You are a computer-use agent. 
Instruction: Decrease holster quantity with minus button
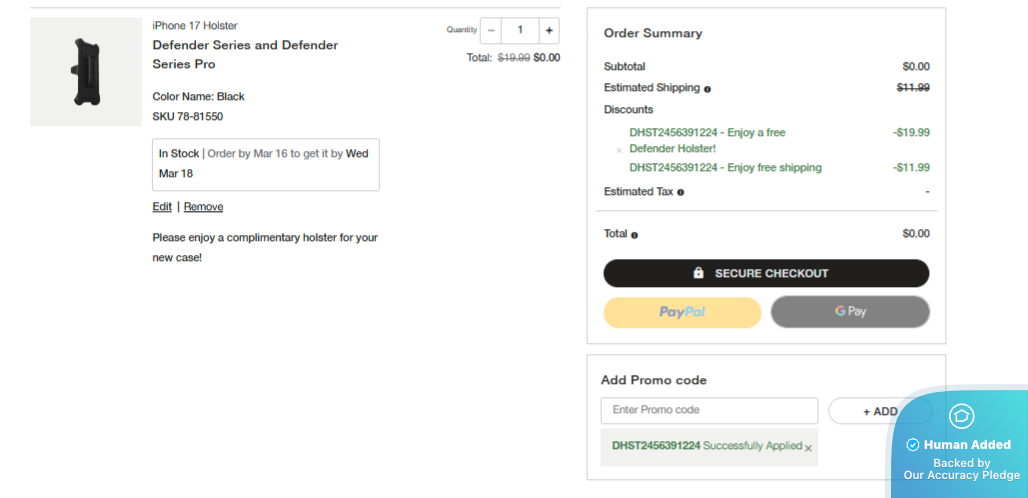pos(491,31)
